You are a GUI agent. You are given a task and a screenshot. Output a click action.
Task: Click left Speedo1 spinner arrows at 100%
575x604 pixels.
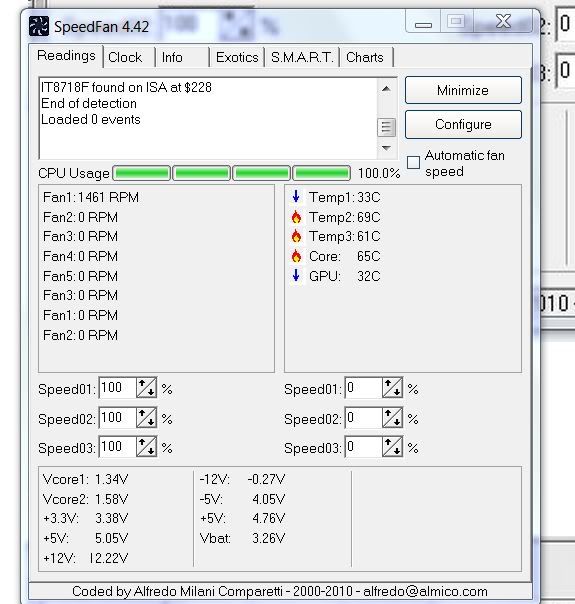click(146, 388)
